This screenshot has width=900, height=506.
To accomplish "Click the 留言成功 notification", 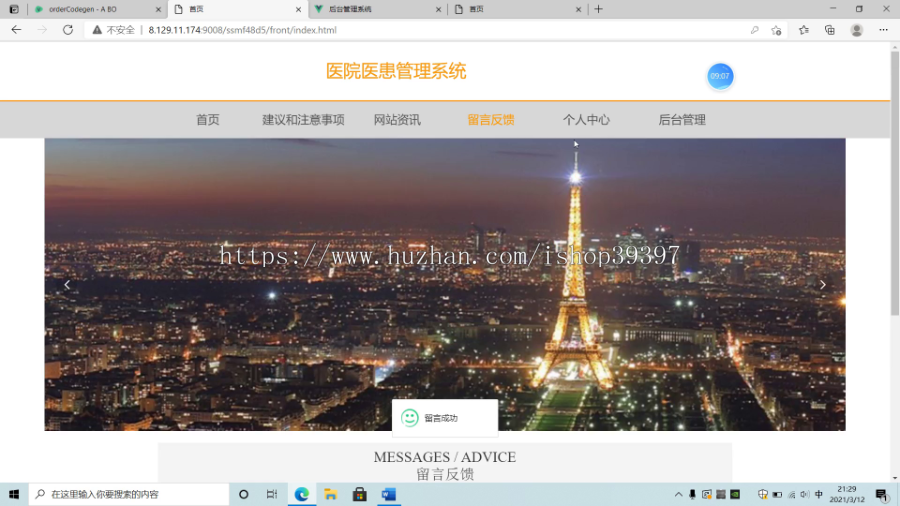I will pyautogui.click(x=445, y=418).
